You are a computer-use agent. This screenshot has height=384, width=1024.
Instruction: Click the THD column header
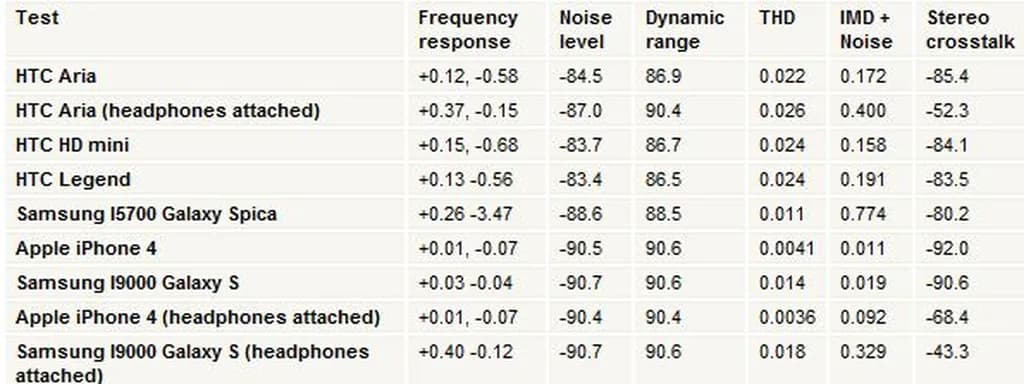pos(777,18)
